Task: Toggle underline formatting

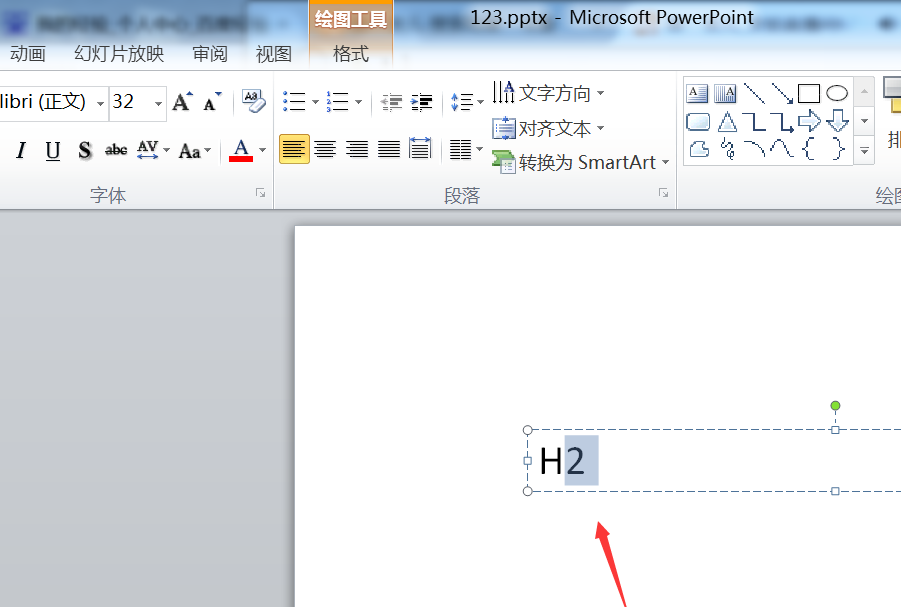Action: pos(52,149)
